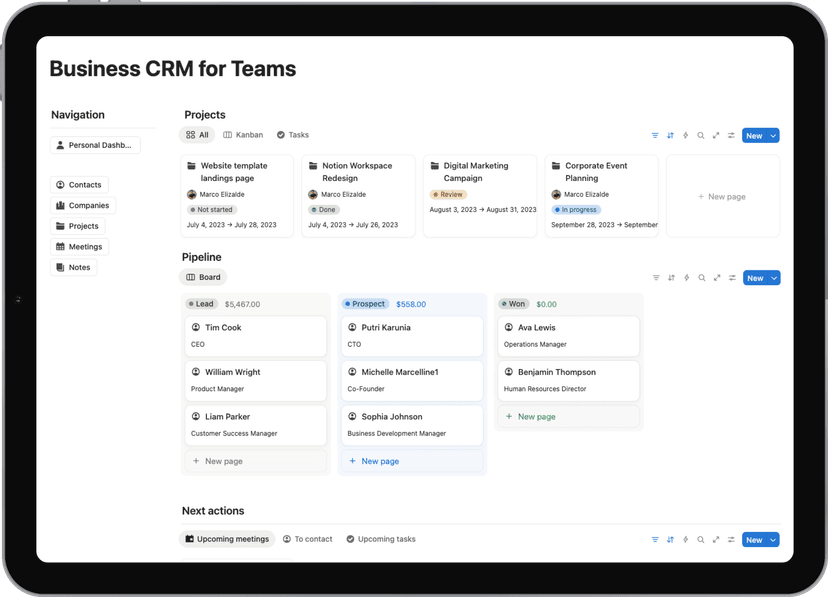Expand the Pipeline view to full page

click(x=715, y=278)
